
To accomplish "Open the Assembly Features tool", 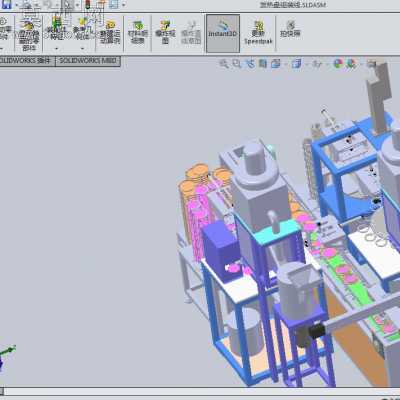I will click(x=56, y=29).
